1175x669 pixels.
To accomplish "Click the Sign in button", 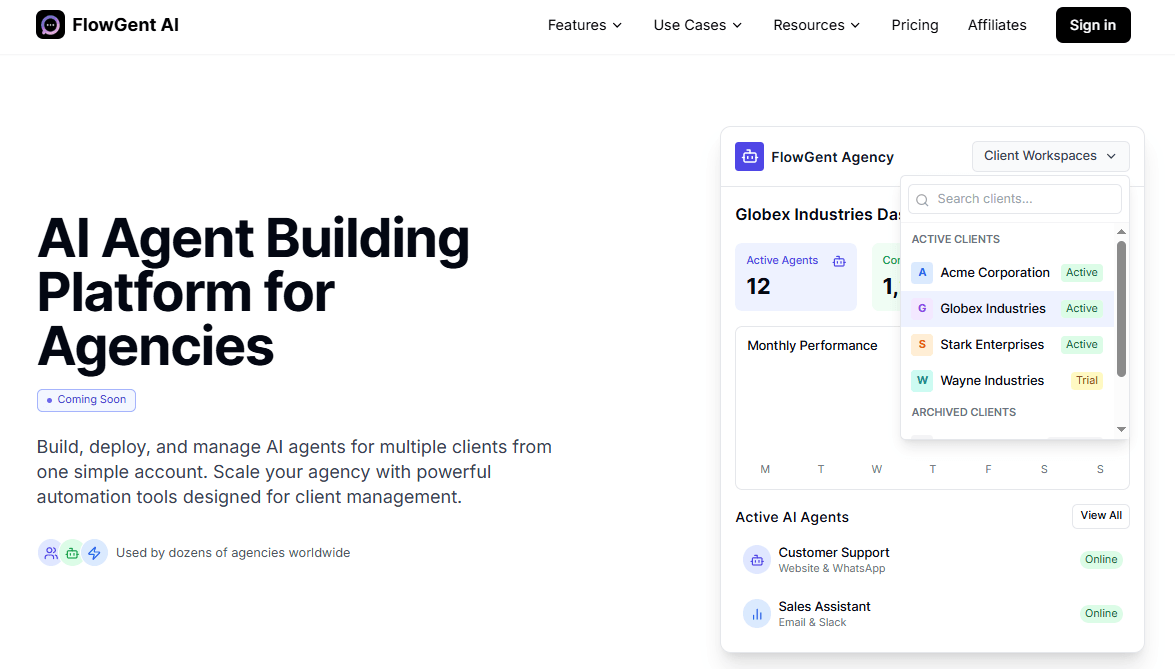I will point(1093,24).
